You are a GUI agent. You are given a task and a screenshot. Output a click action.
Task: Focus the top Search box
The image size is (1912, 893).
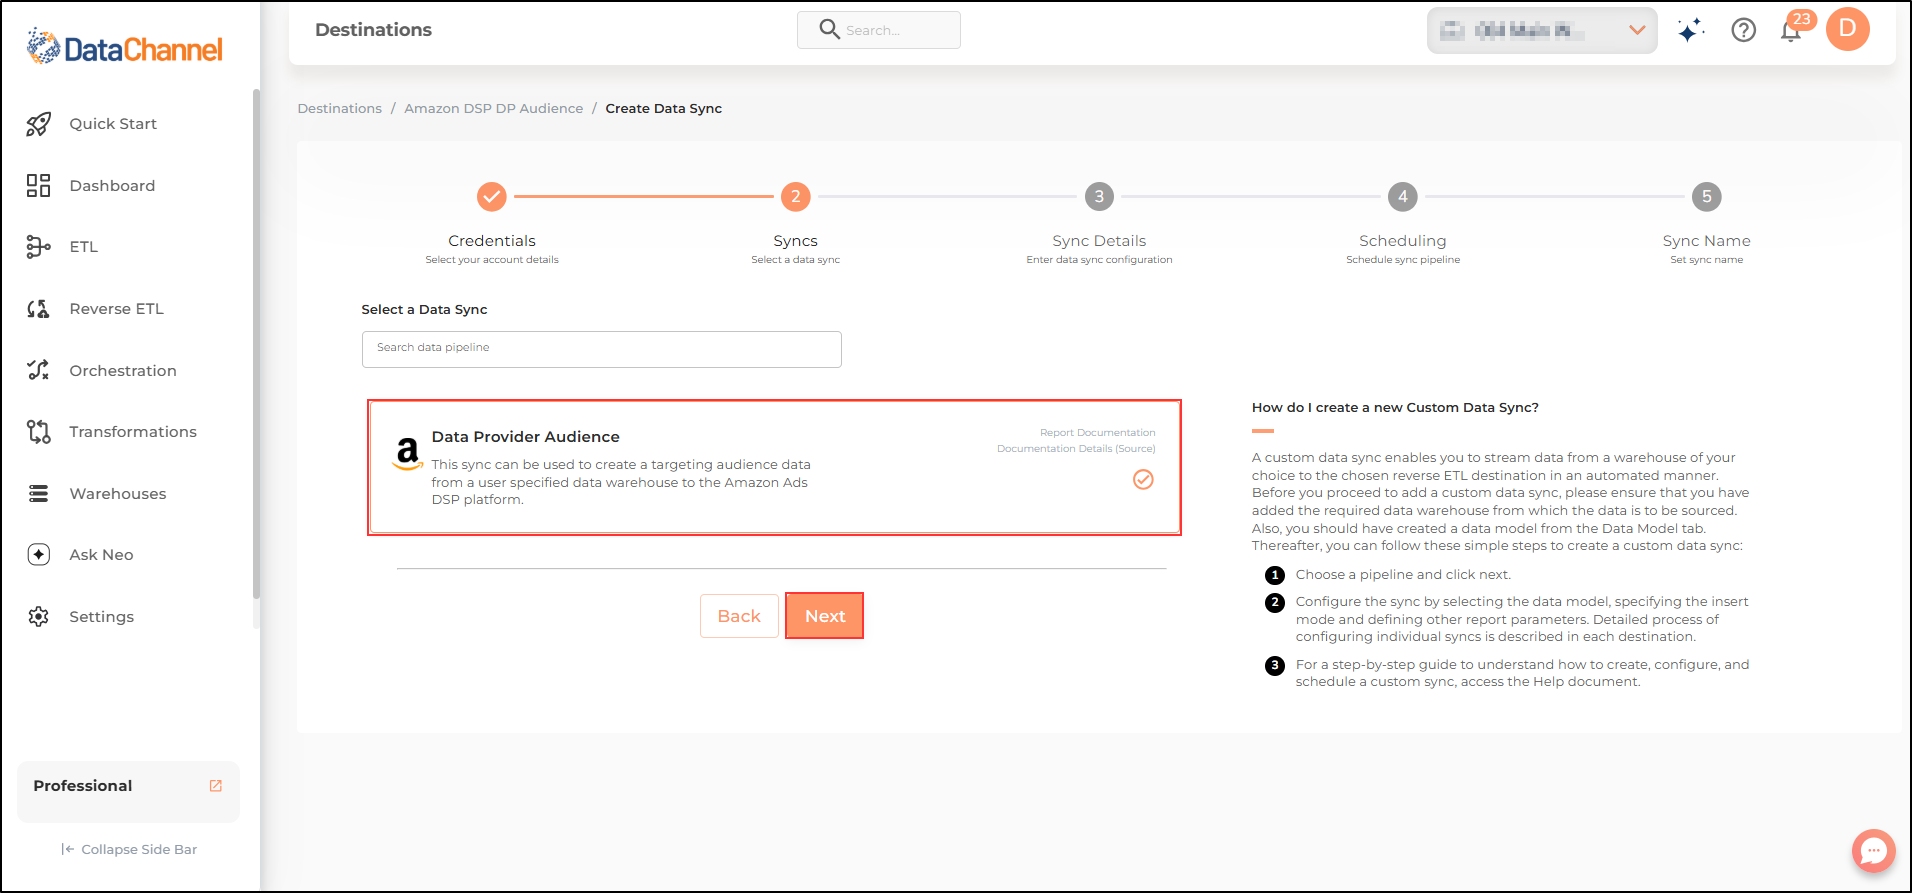click(x=878, y=30)
